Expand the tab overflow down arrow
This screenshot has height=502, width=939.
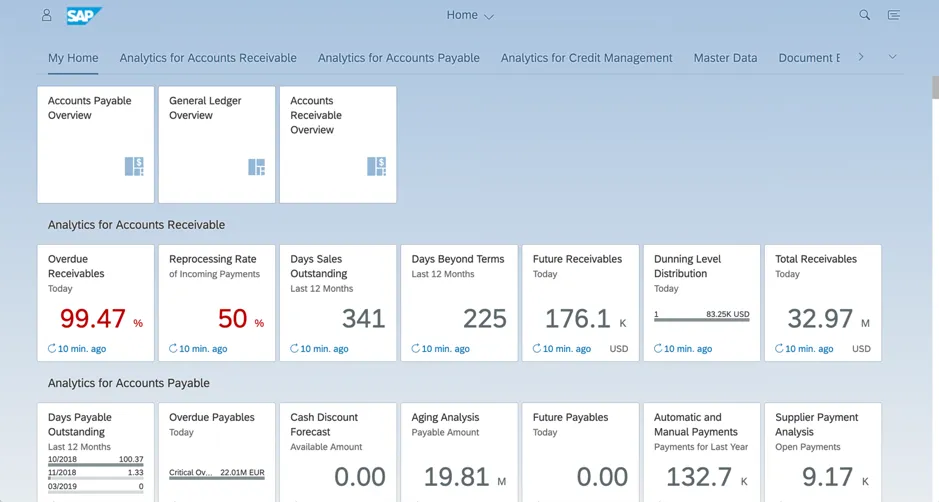point(892,57)
